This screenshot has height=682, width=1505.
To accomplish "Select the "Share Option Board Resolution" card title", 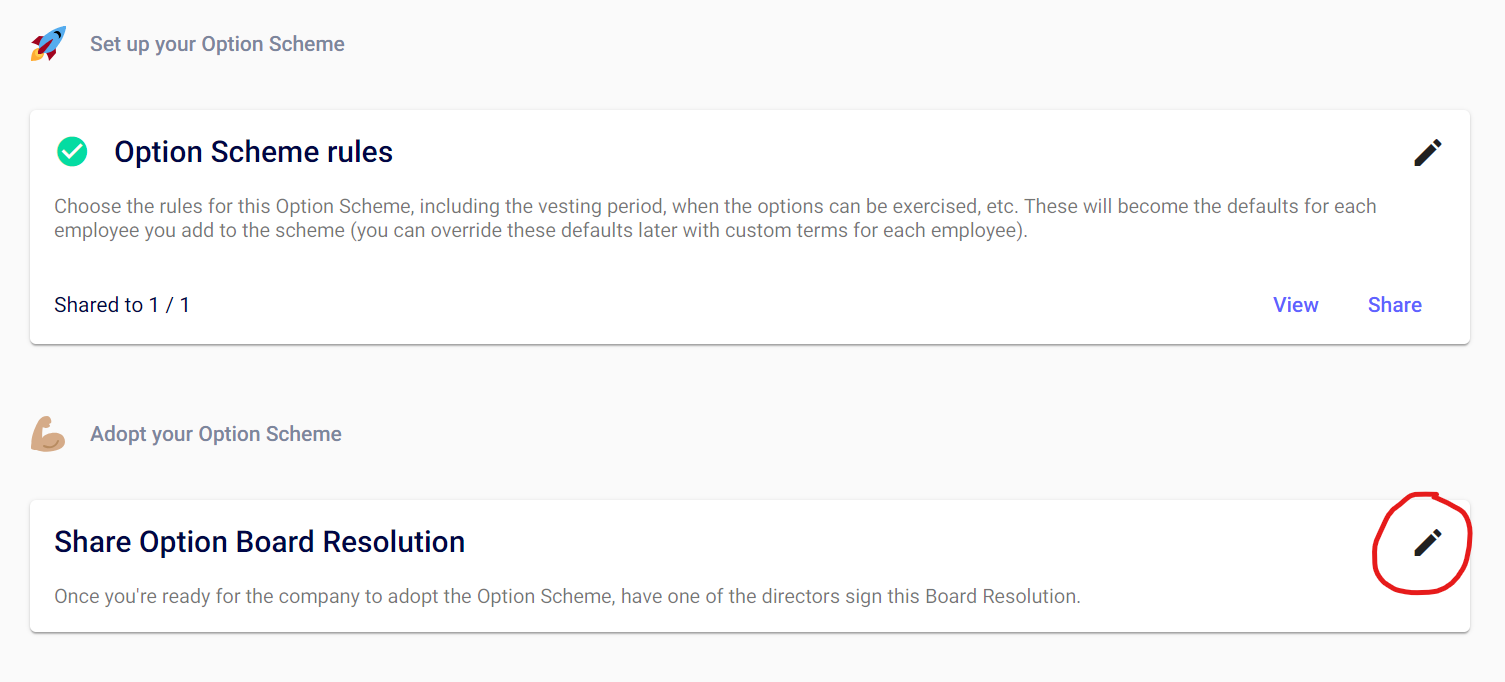I will (x=259, y=542).
